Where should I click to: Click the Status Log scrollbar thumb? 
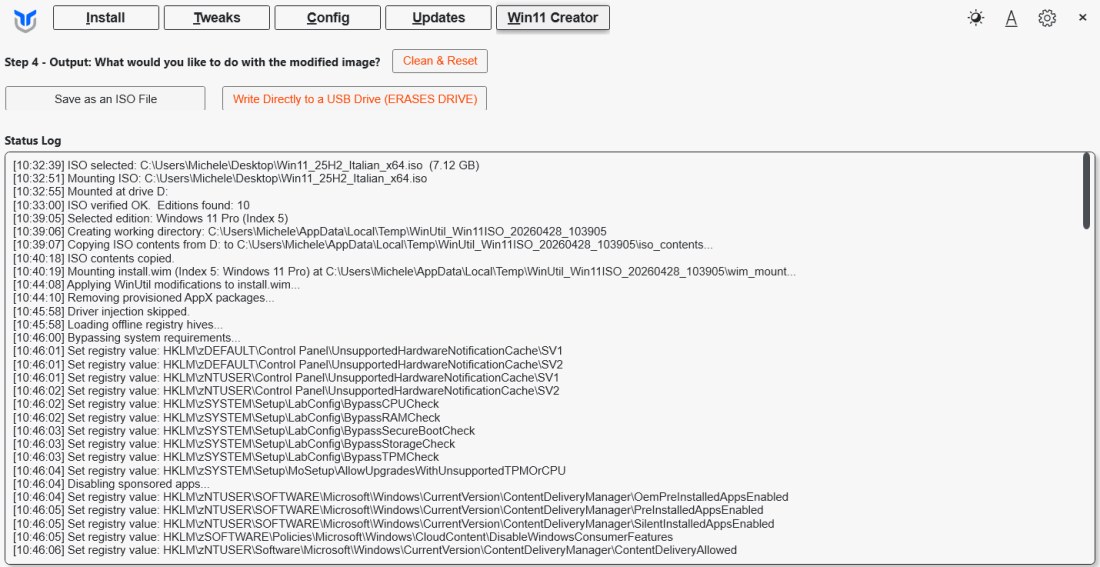pos(1087,191)
